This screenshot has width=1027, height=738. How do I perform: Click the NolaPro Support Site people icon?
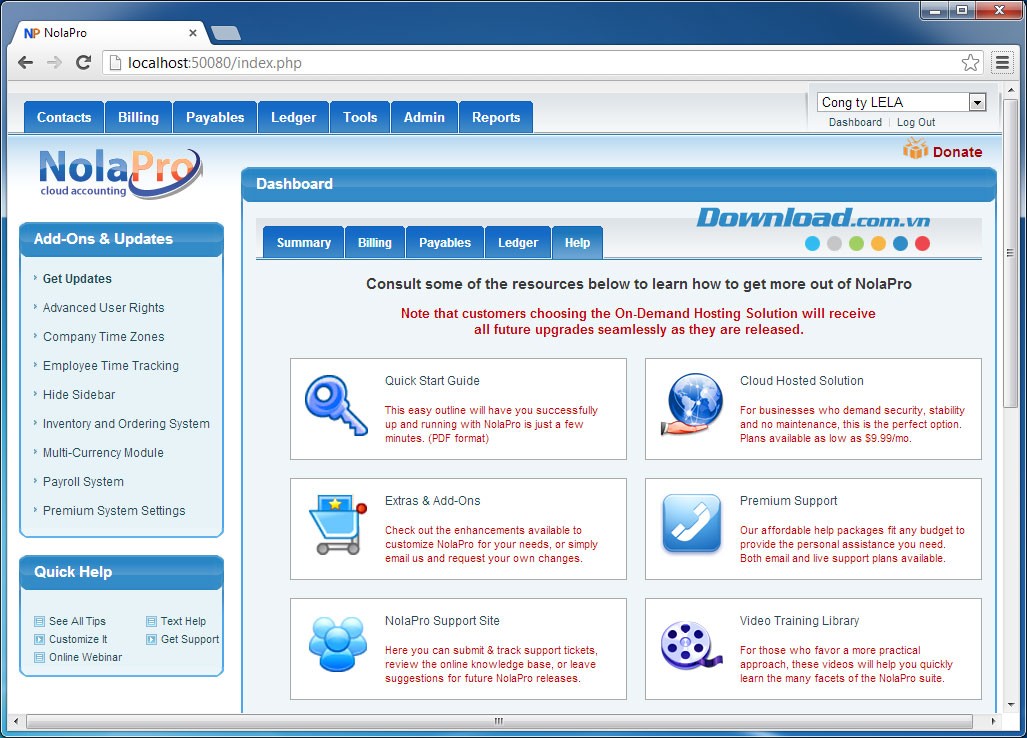[337, 645]
